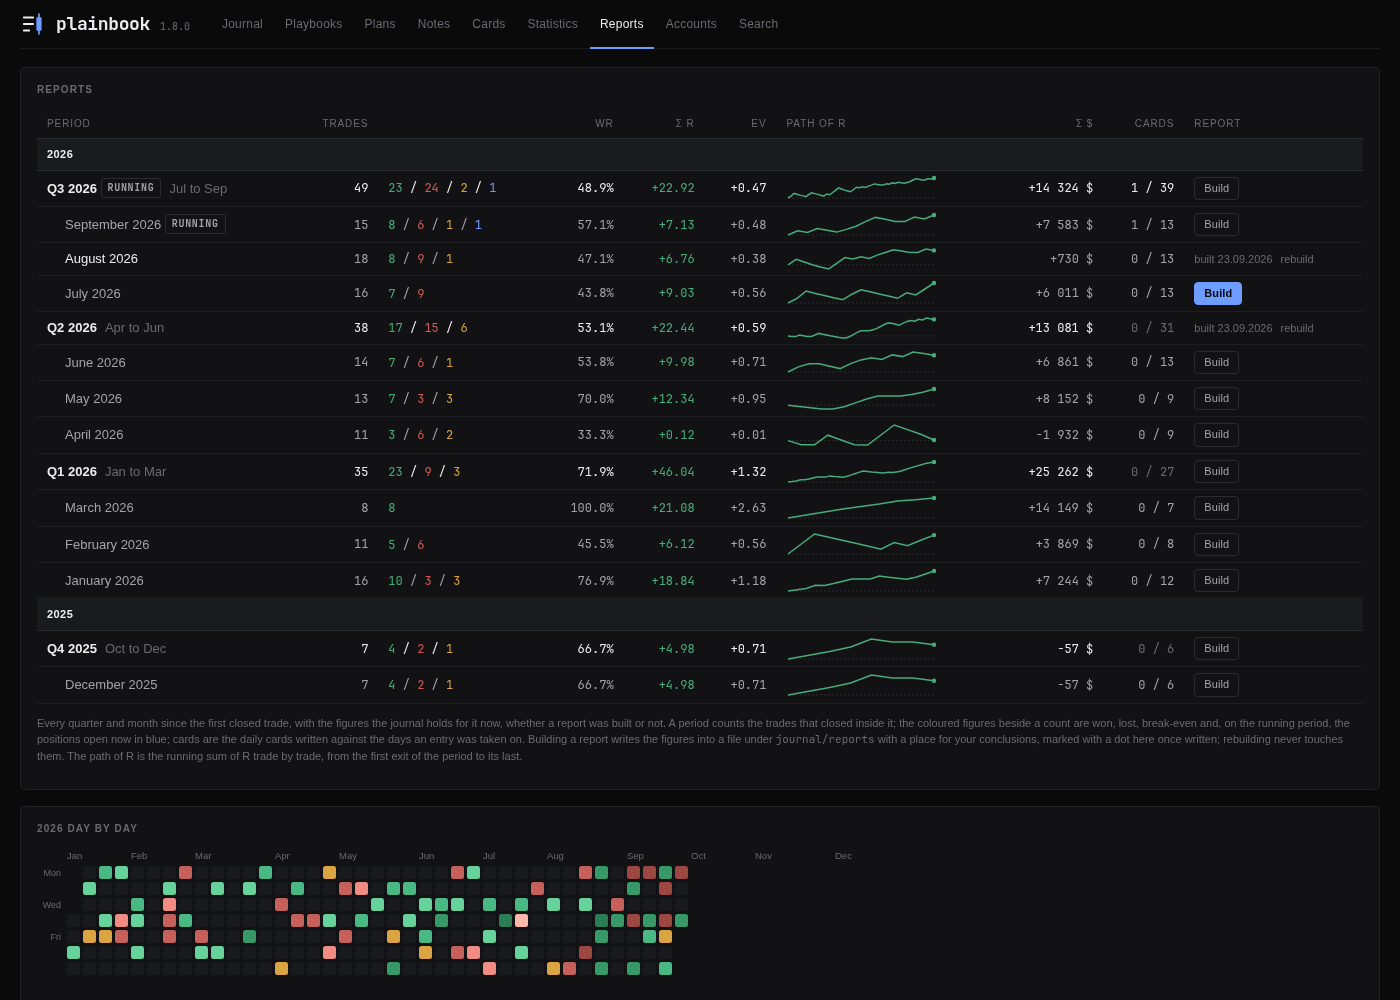Screen dimensions: 1400x1000
Task: Click the Q1 2026 period name
Action: [x=72, y=471]
